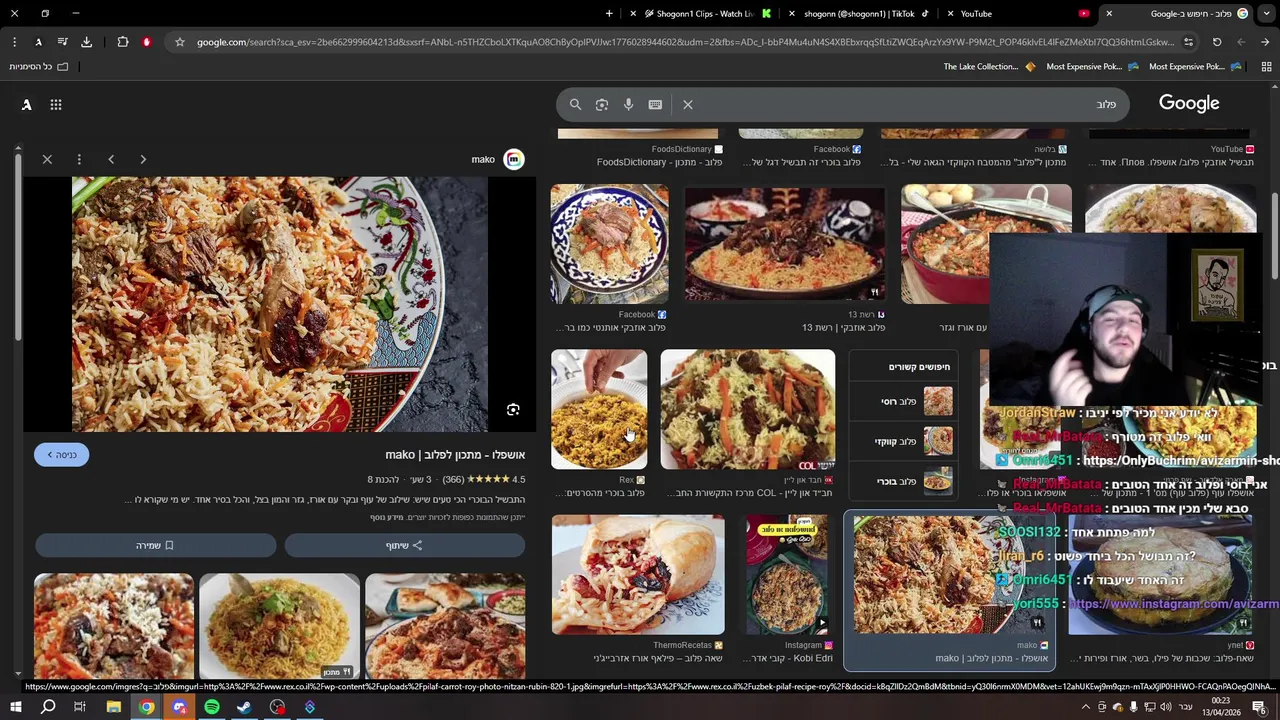Open the Windows notification center icon
Image resolution: width=1280 pixels, height=720 pixels.
1259,707
